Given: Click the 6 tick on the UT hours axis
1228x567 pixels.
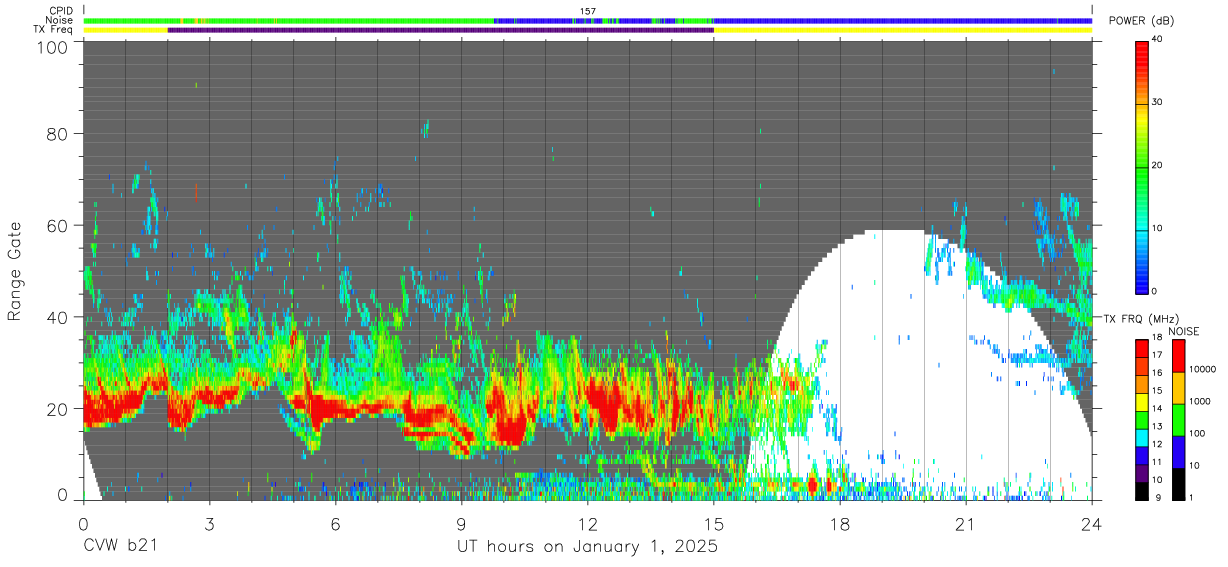Looking at the screenshot, I should coord(336,523).
